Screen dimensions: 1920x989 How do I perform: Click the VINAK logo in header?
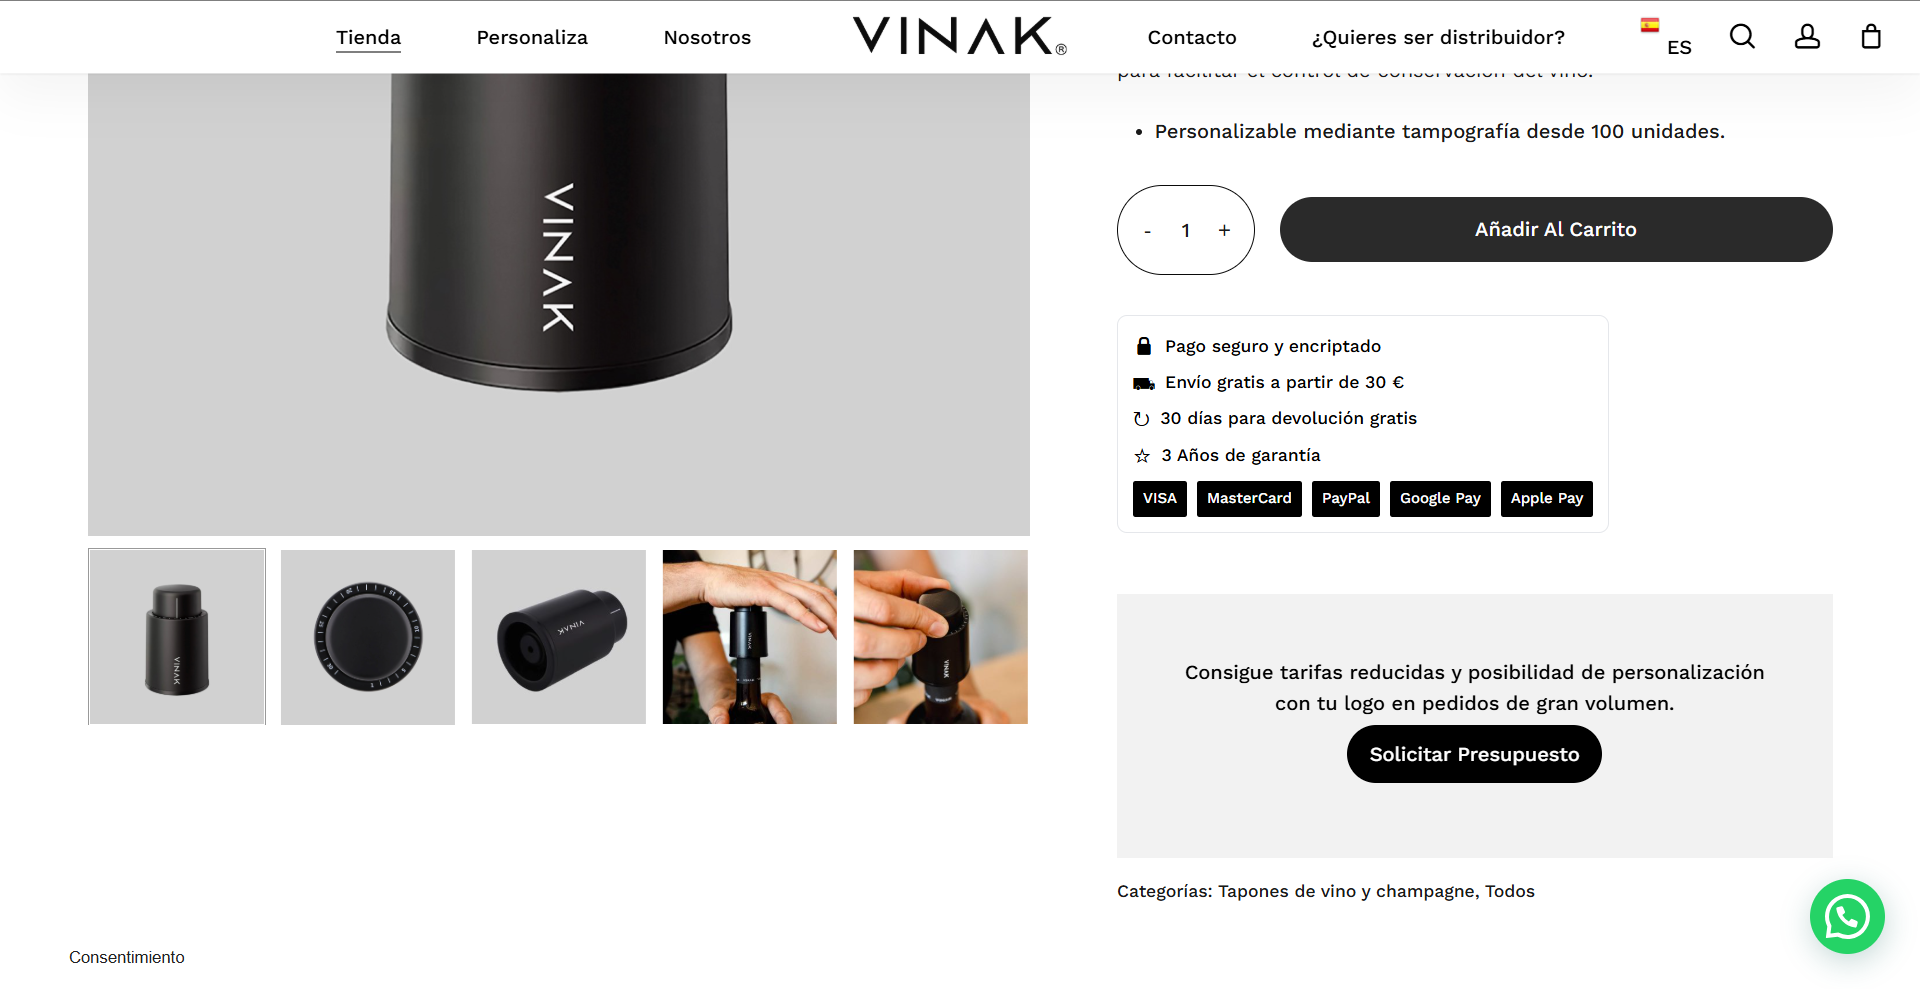tap(960, 36)
